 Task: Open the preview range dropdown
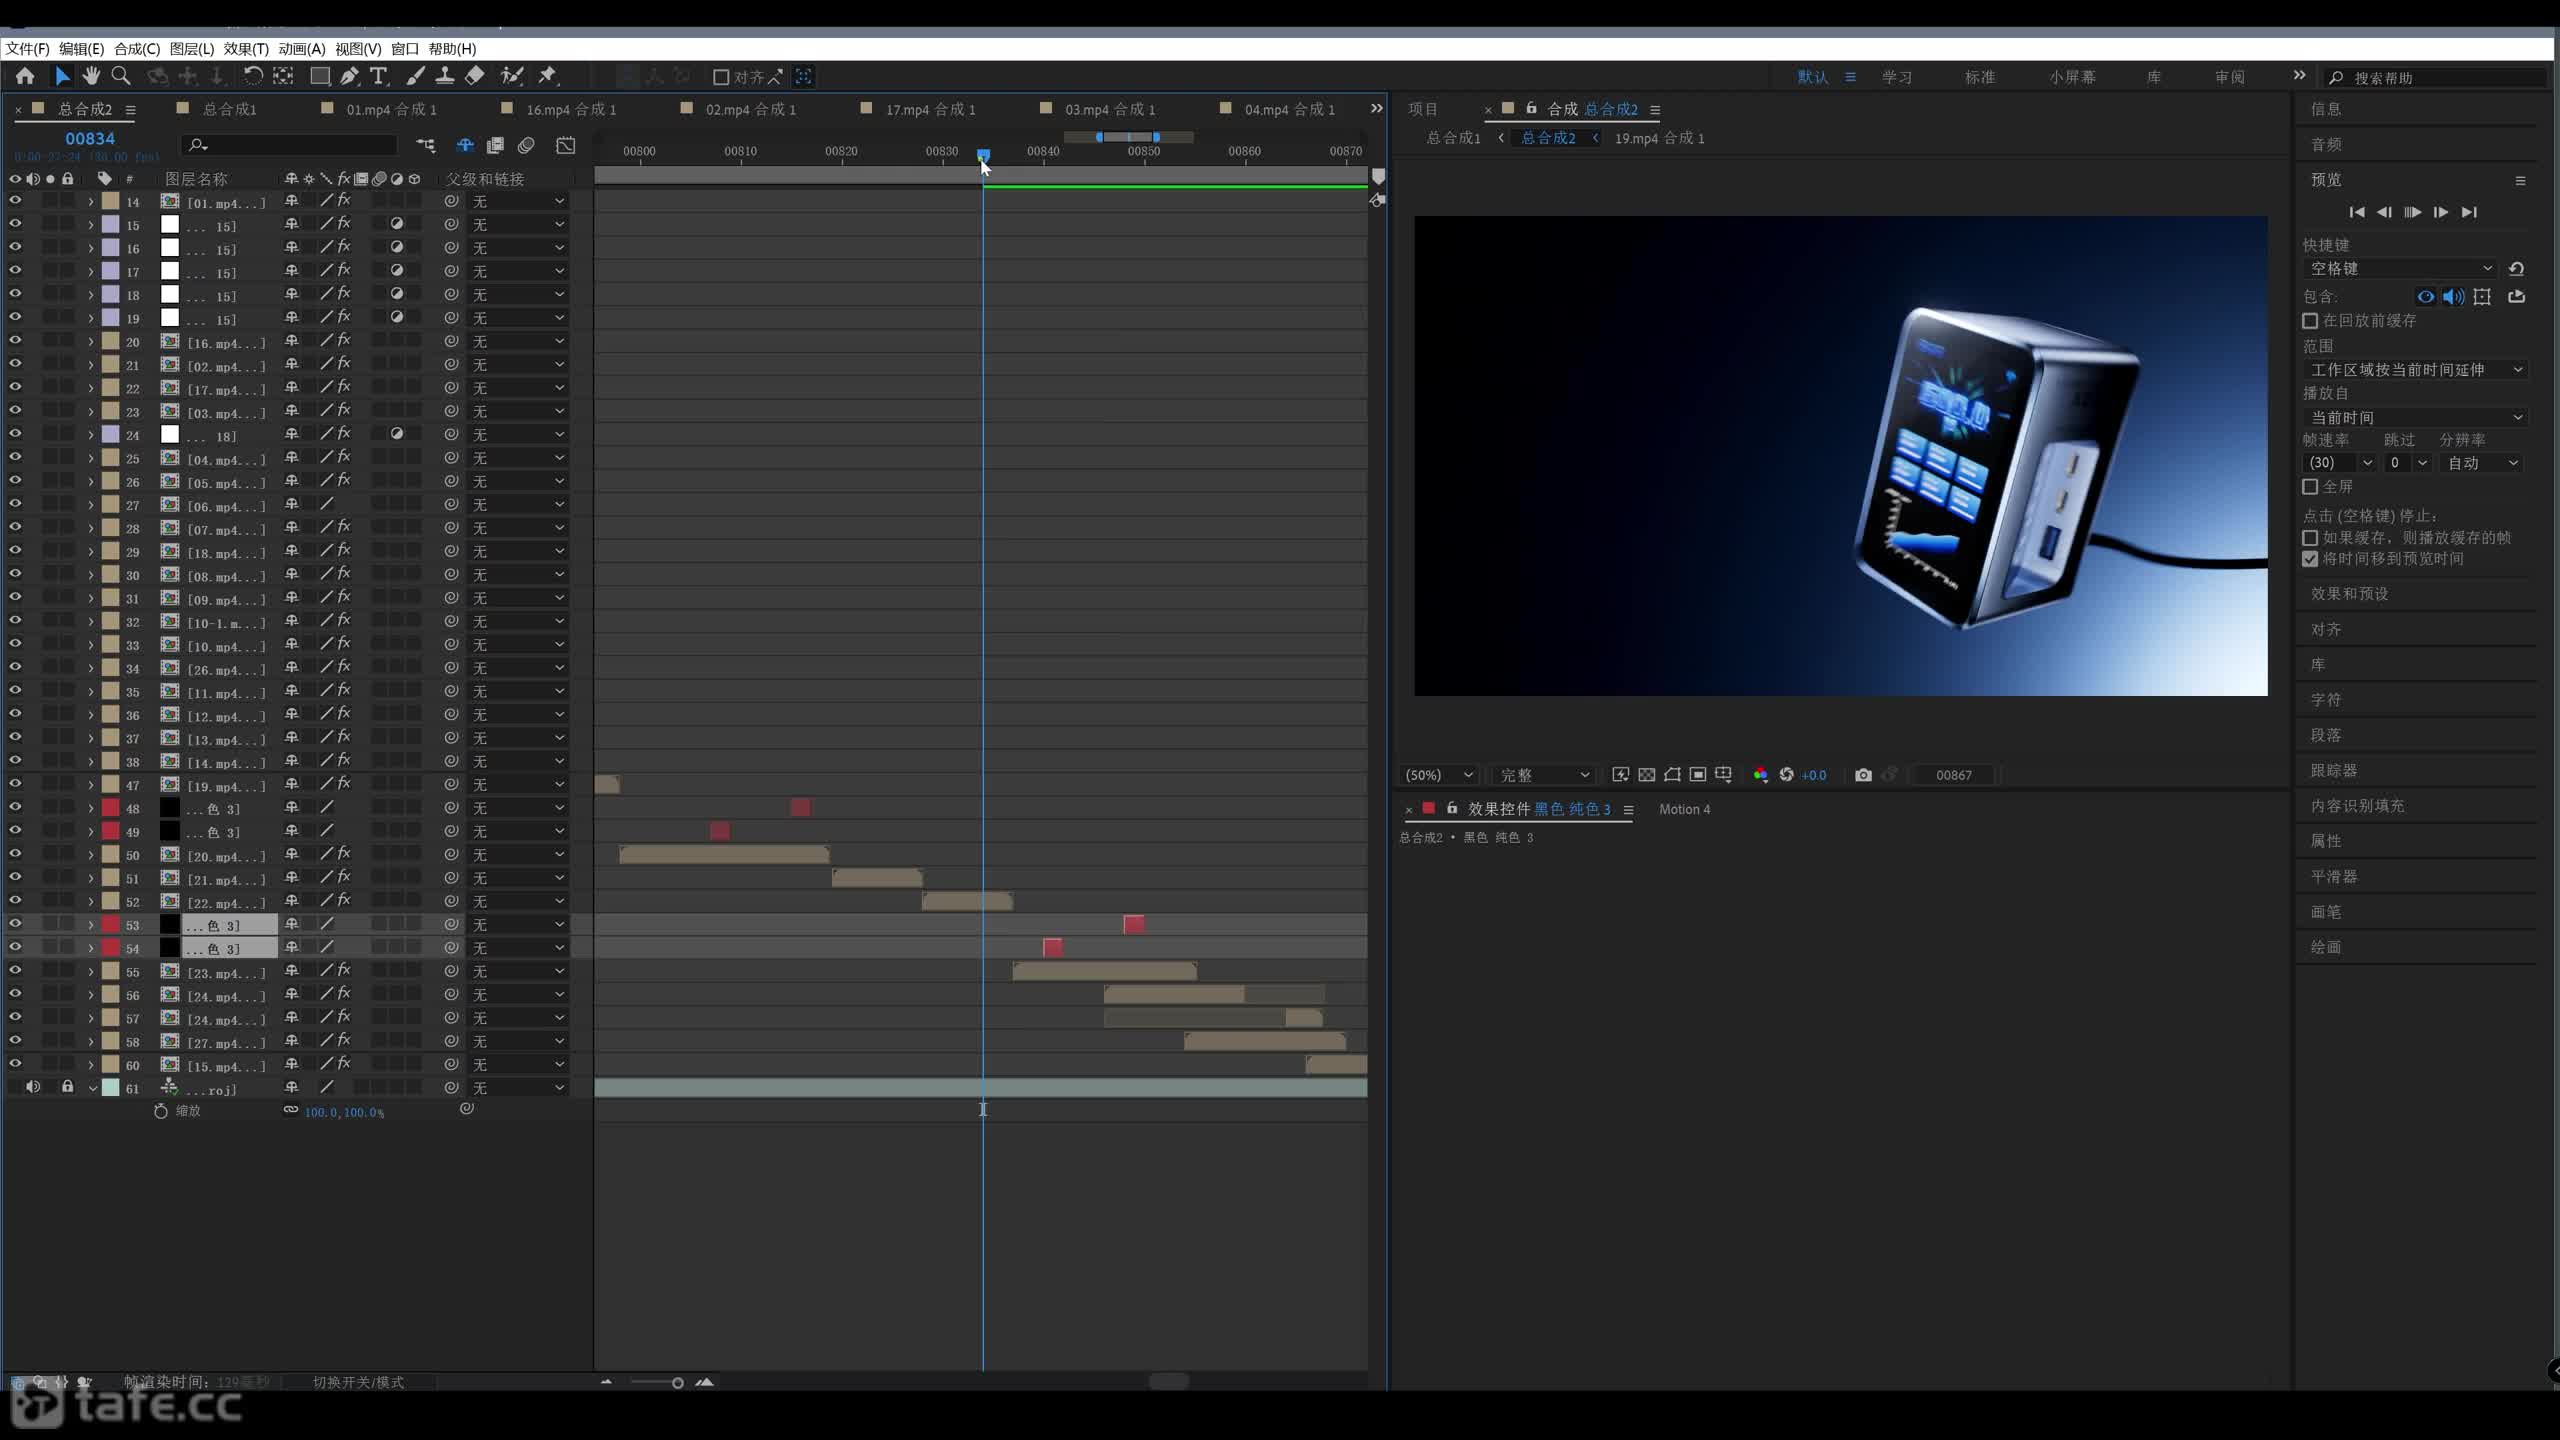(x=2415, y=370)
